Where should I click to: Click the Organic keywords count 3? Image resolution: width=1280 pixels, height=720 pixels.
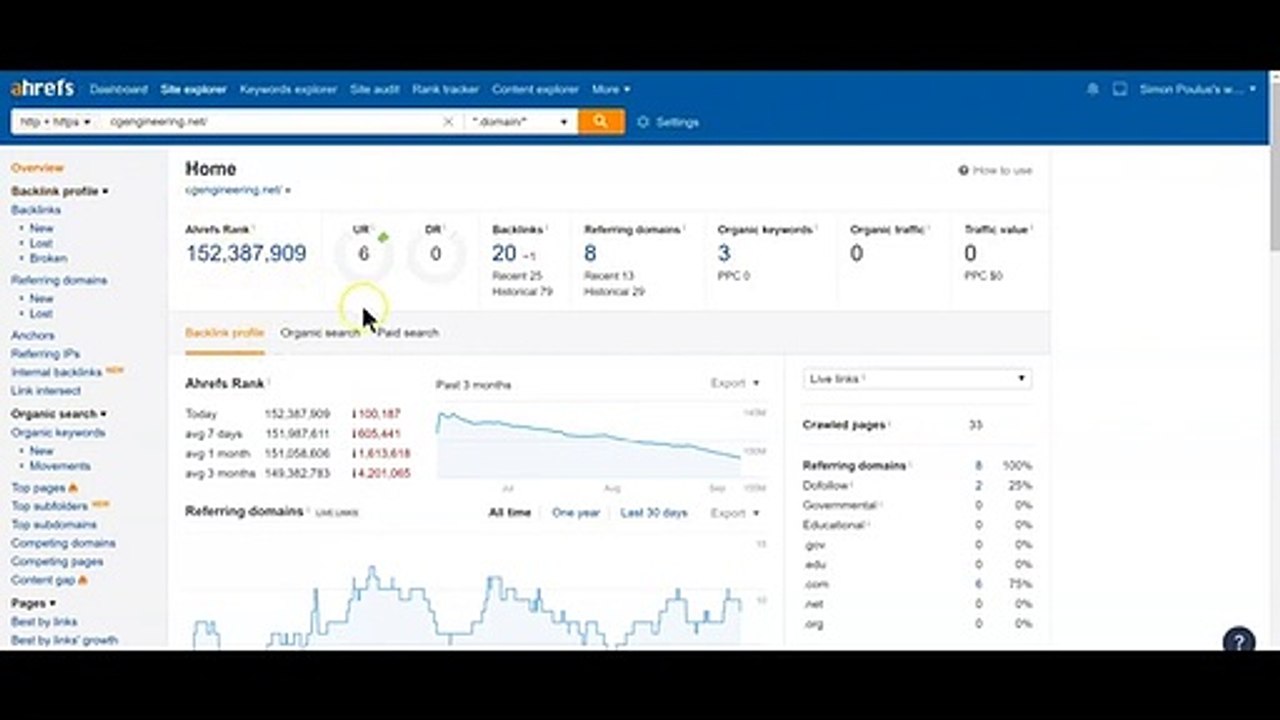click(724, 254)
